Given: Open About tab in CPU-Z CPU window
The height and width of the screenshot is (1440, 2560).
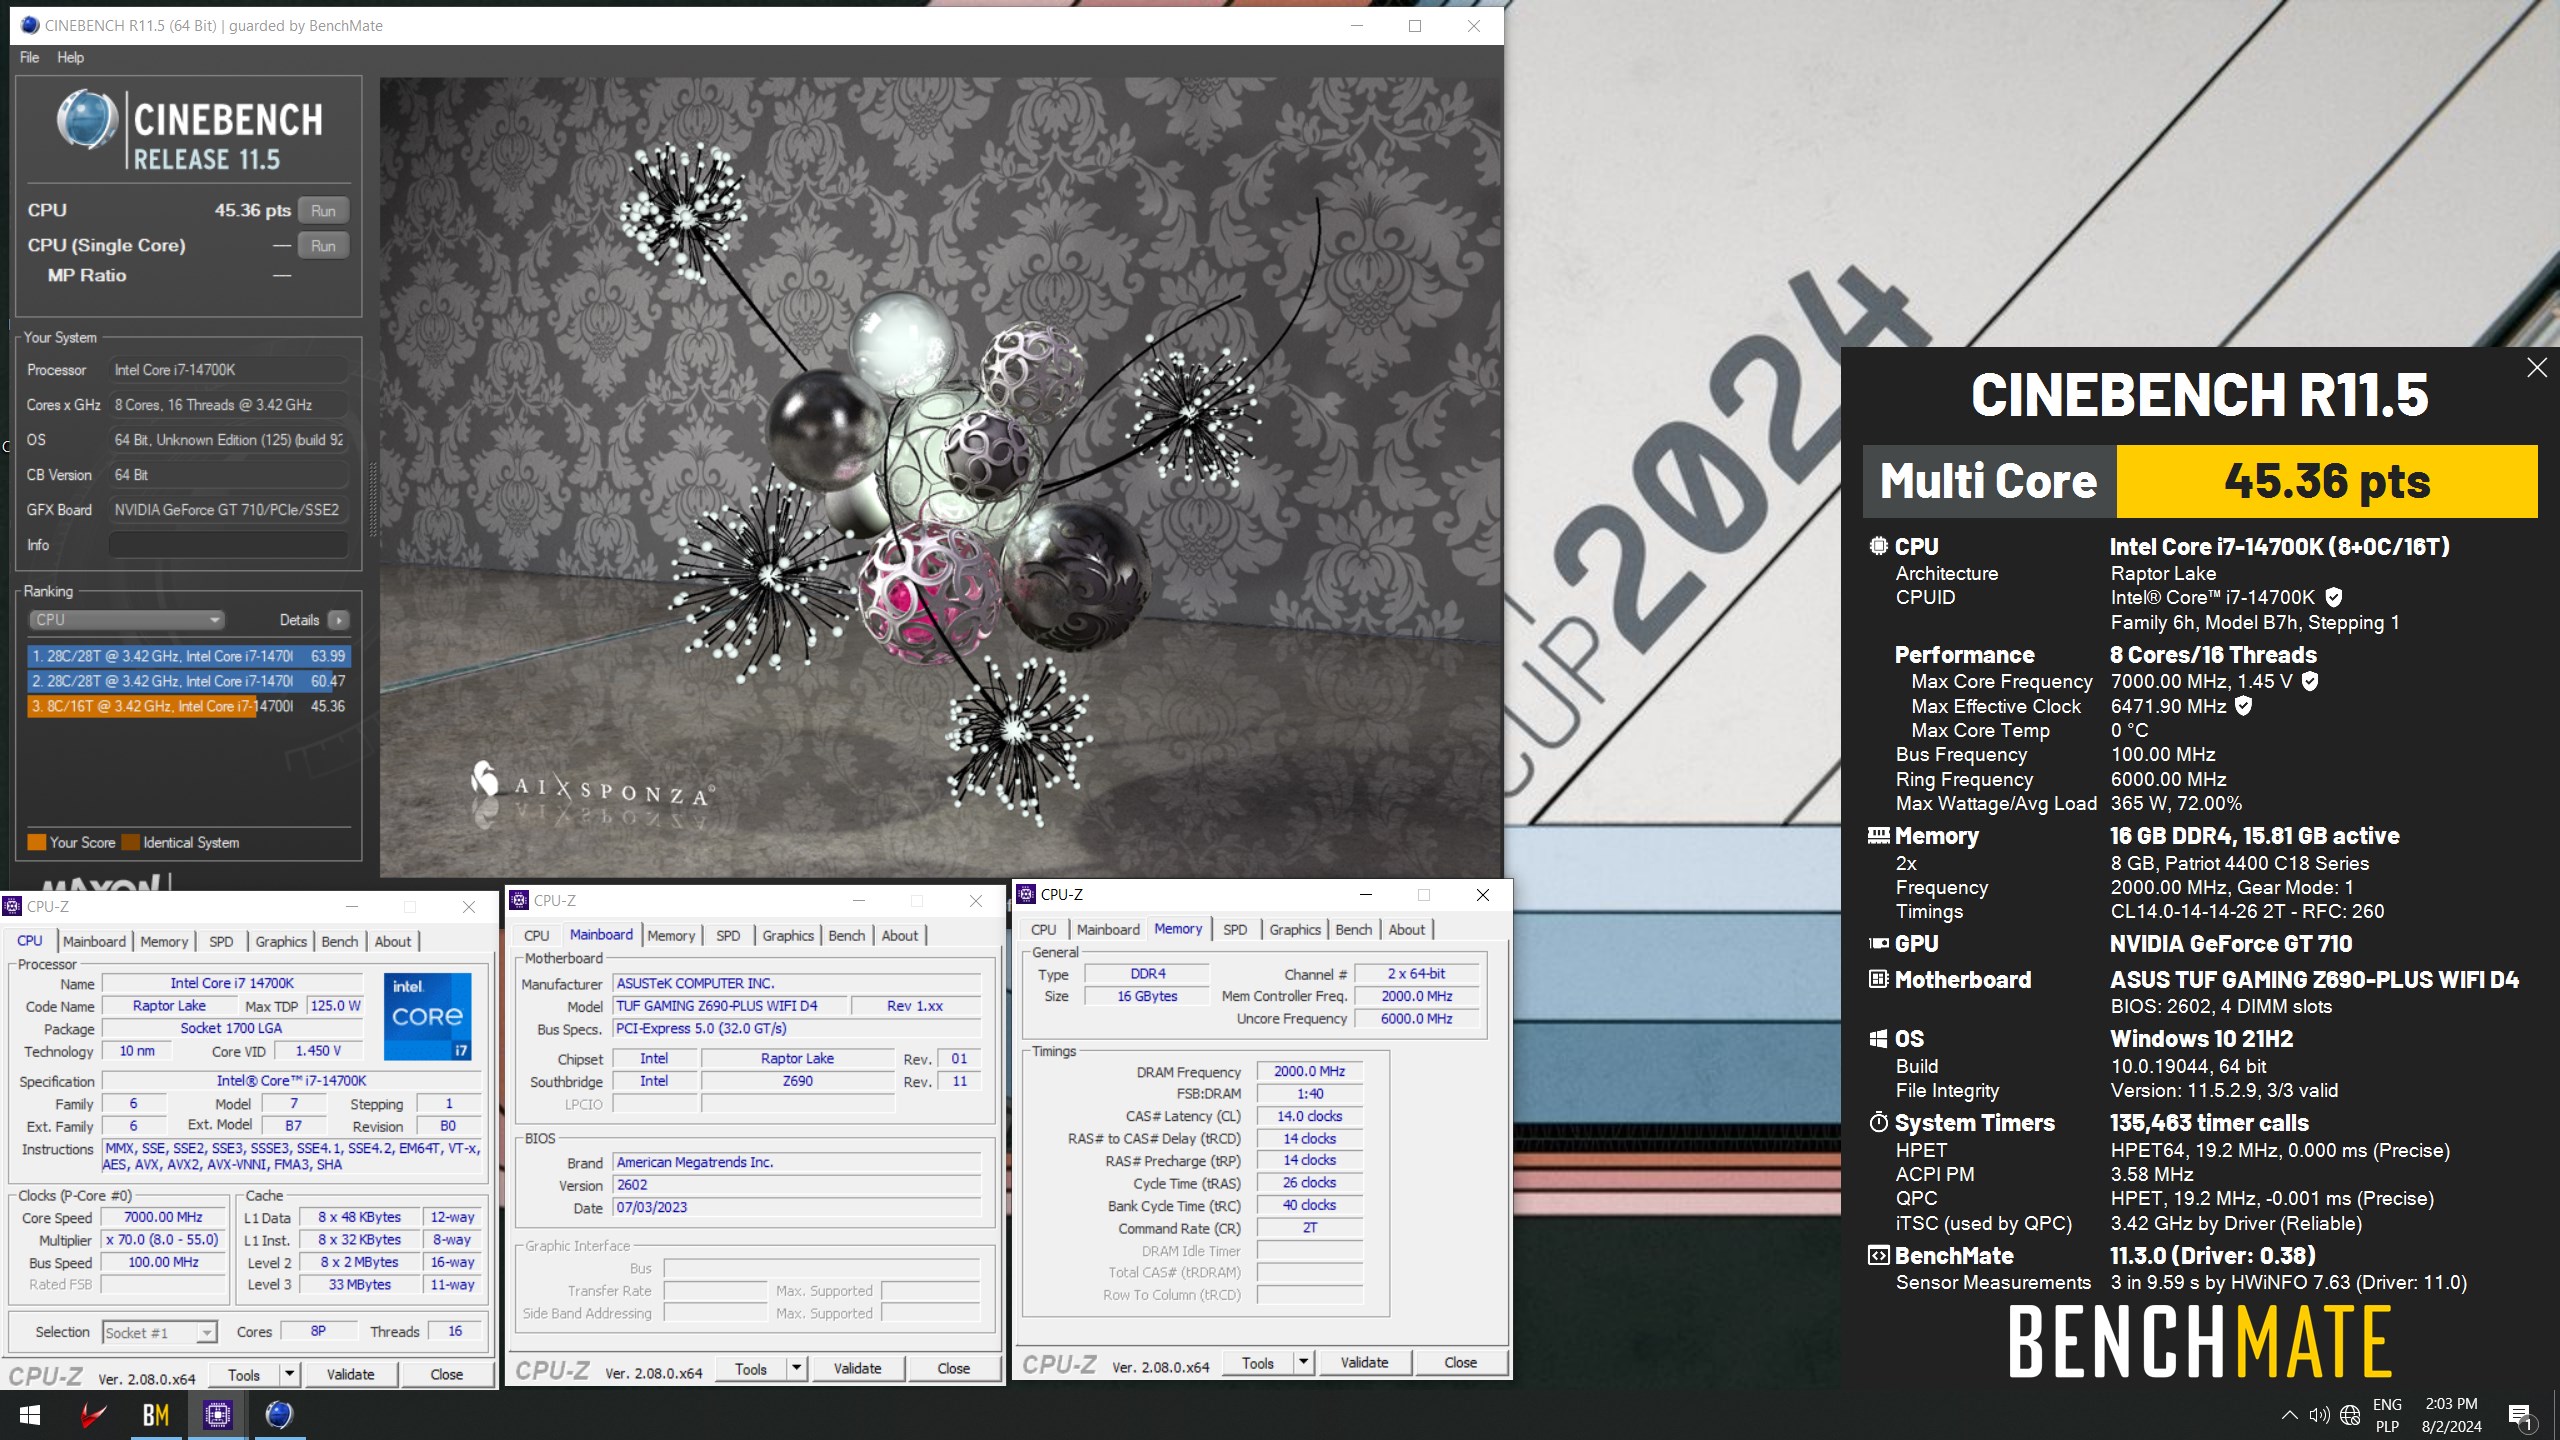Looking at the screenshot, I should click(393, 941).
